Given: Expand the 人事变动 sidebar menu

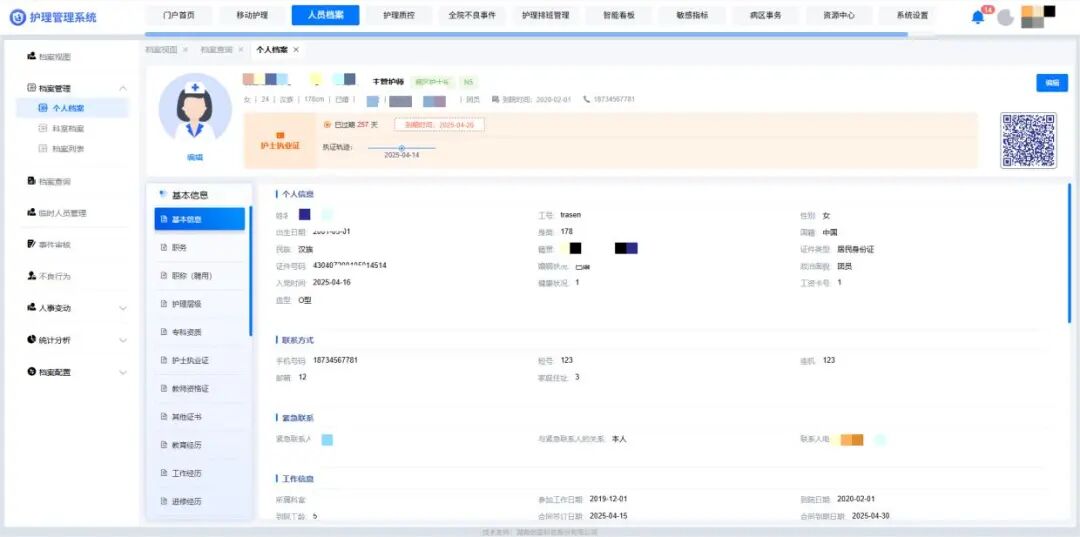Looking at the screenshot, I should [x=123, y=308].
